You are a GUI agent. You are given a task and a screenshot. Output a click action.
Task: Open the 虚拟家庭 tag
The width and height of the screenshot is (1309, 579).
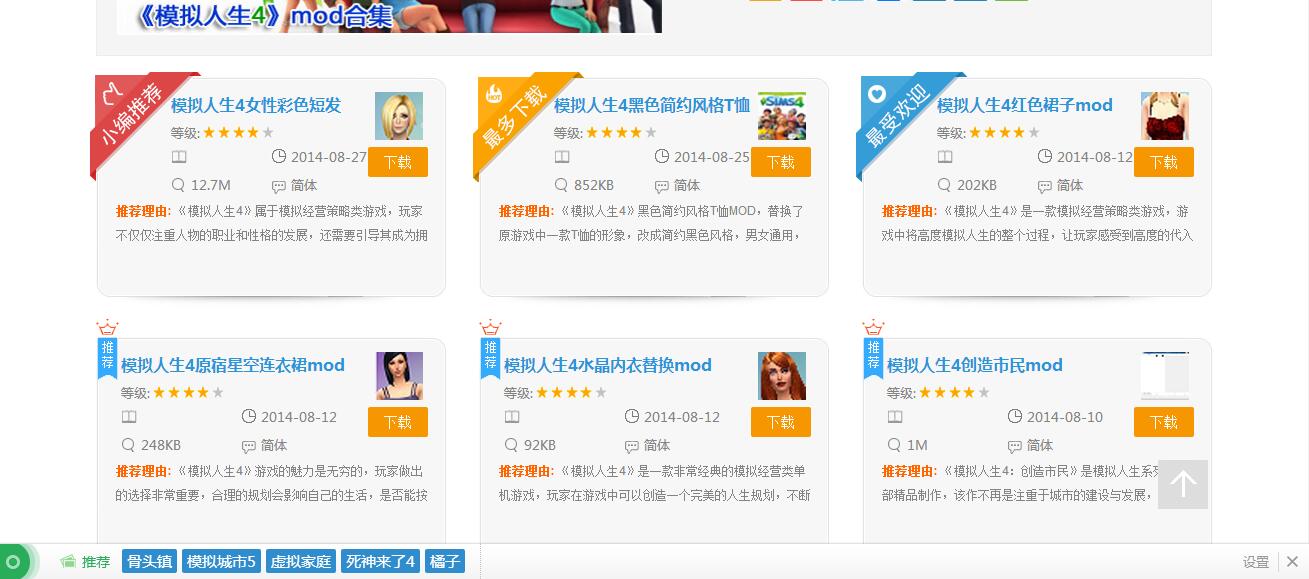coord(301,562)
